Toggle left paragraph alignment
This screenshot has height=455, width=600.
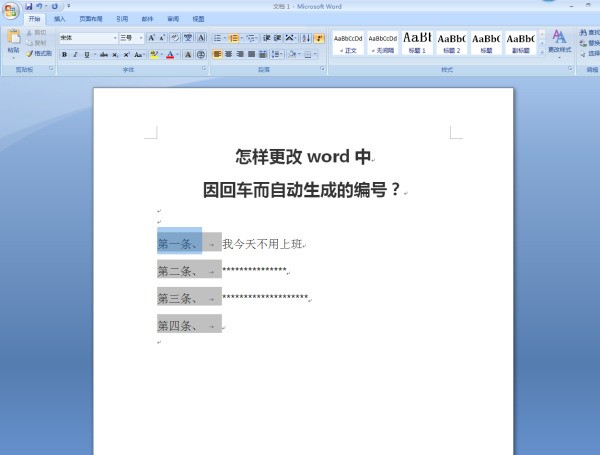[217, 54]
